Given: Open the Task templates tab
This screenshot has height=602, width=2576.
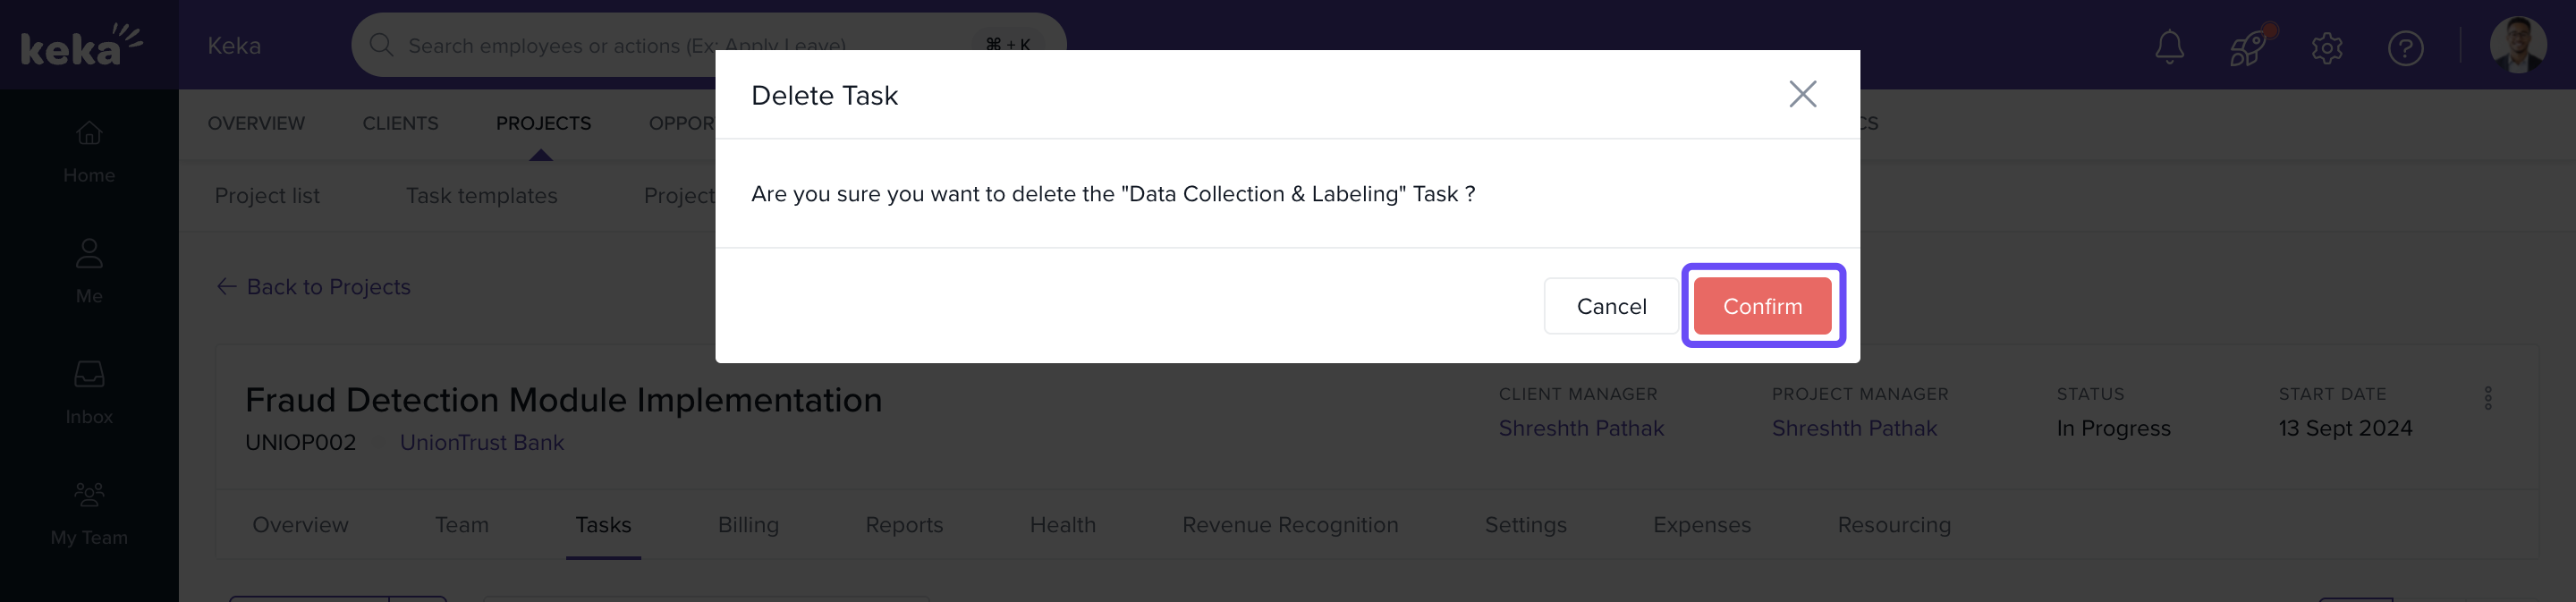Looking at the screenshot, I should click(481, 196).
